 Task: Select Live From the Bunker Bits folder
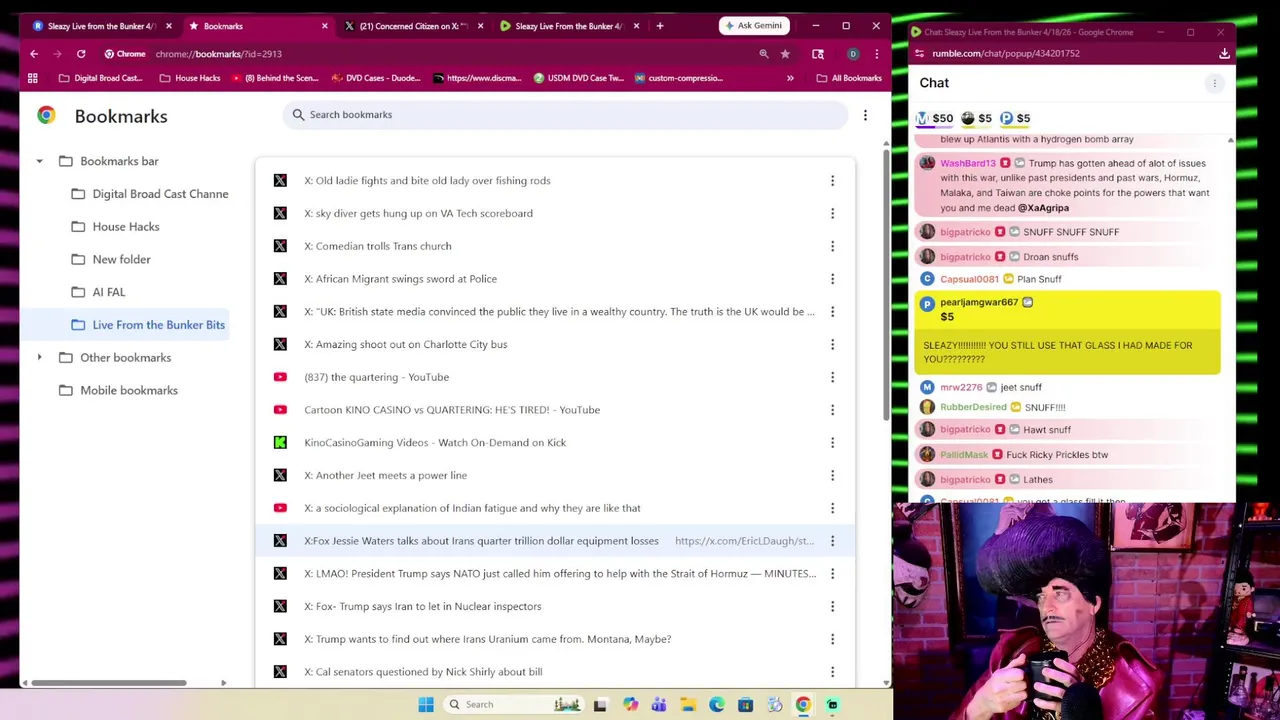(x=149, y=325)
